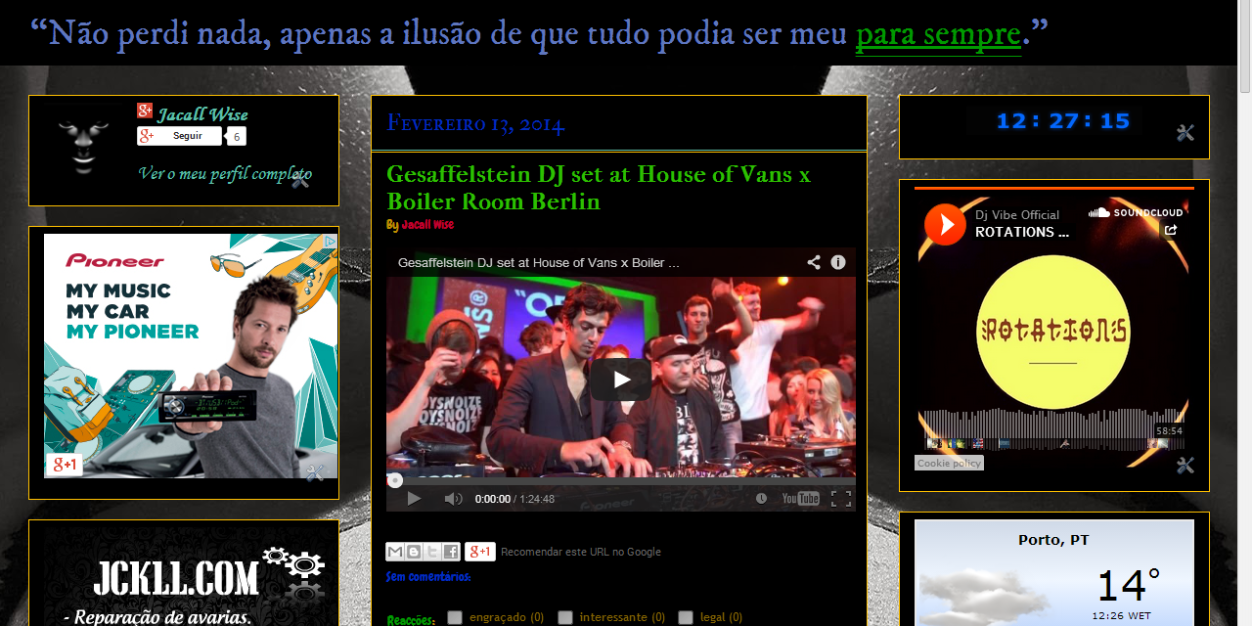Open the video on the YouTube logo
Screen dimensions: 1252x626
coord(800,498)
